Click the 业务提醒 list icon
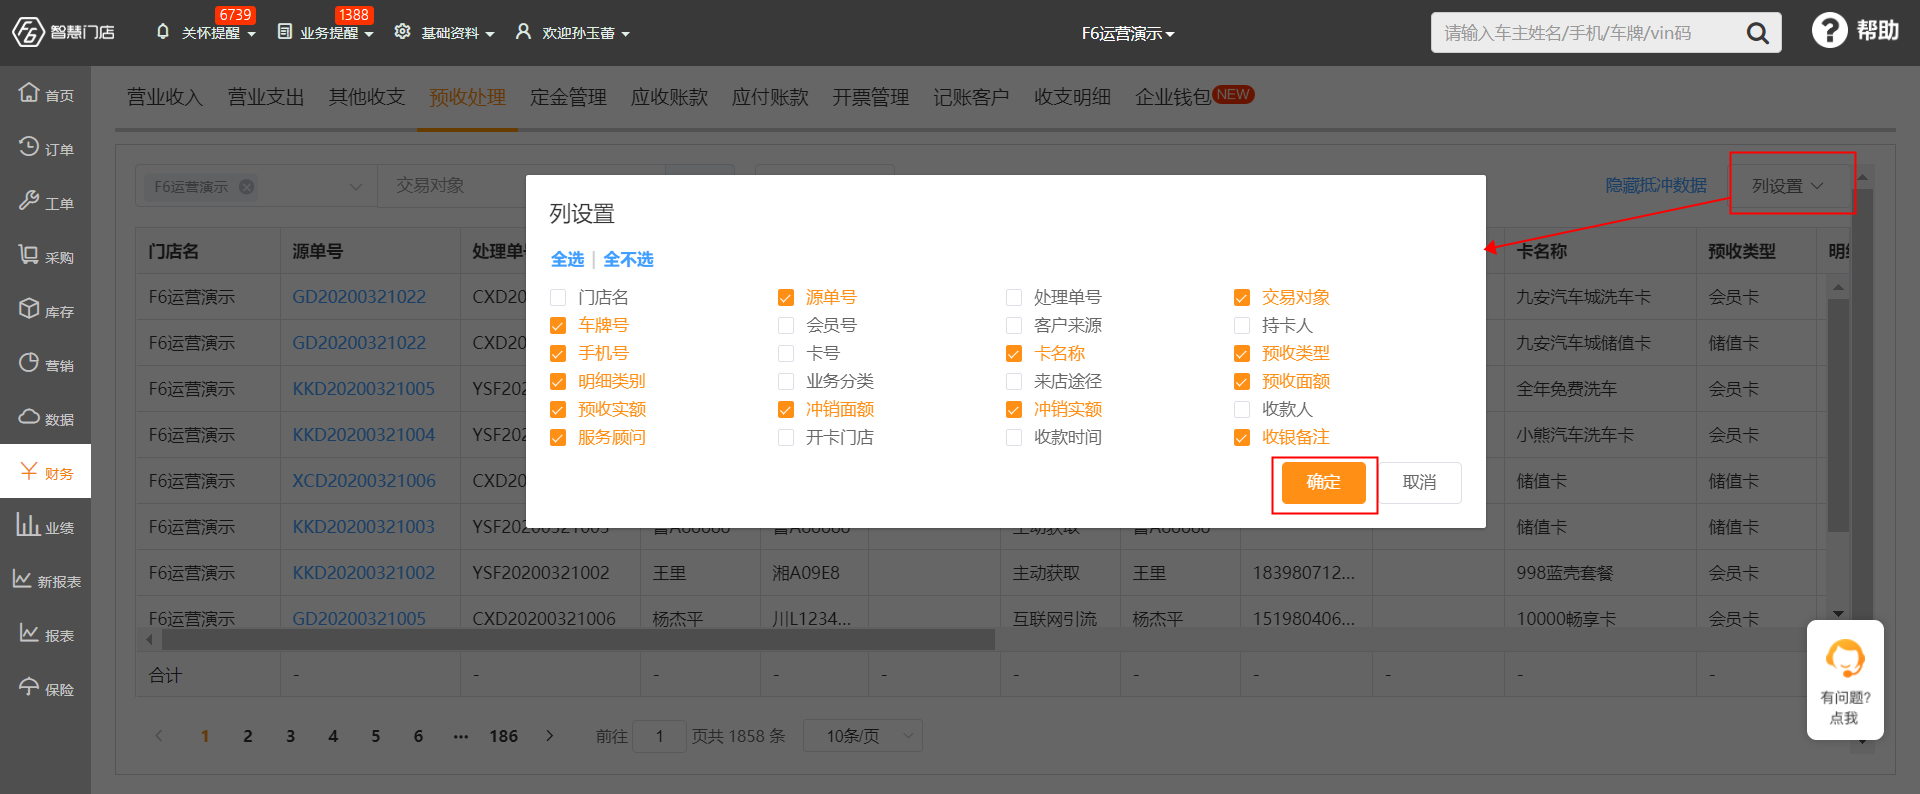The height and width of the screenshot is (794, 1920). (x=285, y=32)
